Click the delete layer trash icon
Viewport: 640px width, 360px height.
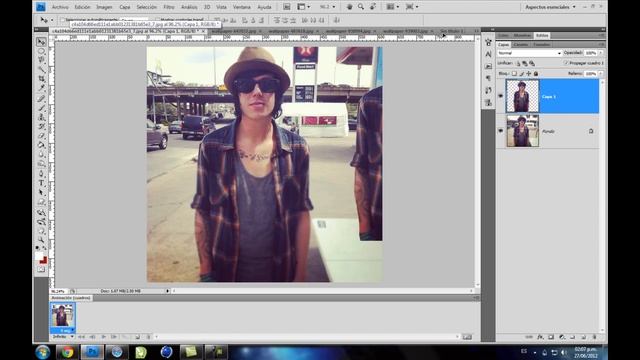[594, 337]
